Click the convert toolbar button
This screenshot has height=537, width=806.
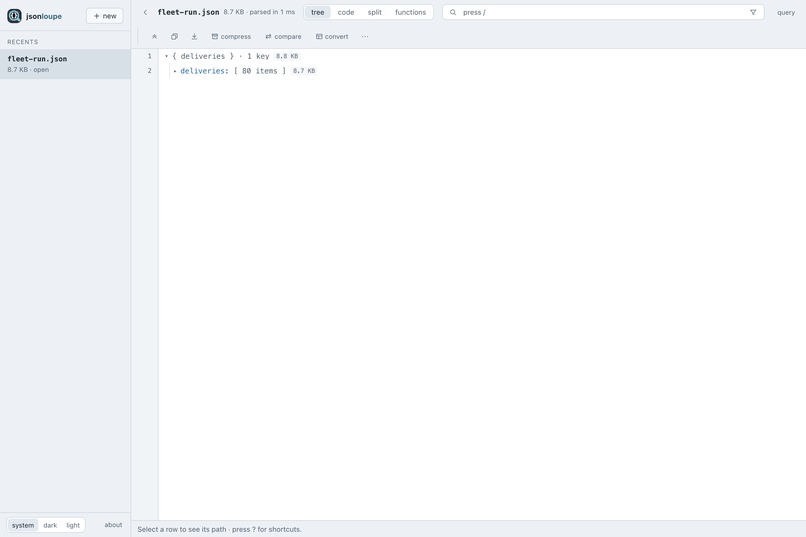point(332,36)
